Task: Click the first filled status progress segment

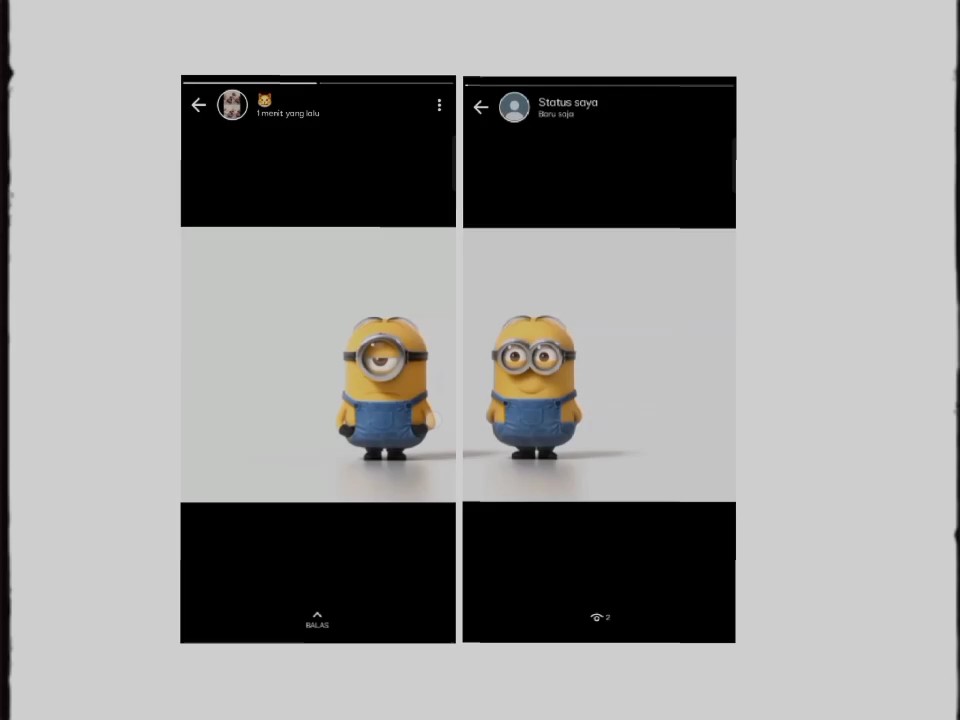Action: pyautogui.click(x=249, y=83)
